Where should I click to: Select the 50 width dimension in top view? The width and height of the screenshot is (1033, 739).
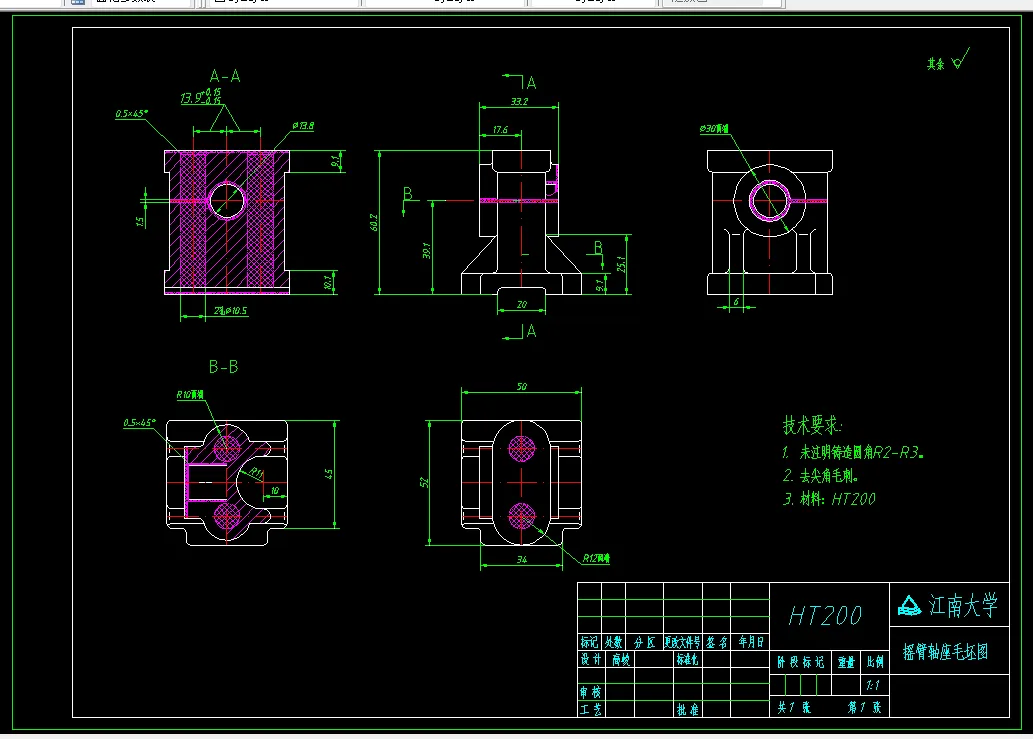tap(522, 387)
